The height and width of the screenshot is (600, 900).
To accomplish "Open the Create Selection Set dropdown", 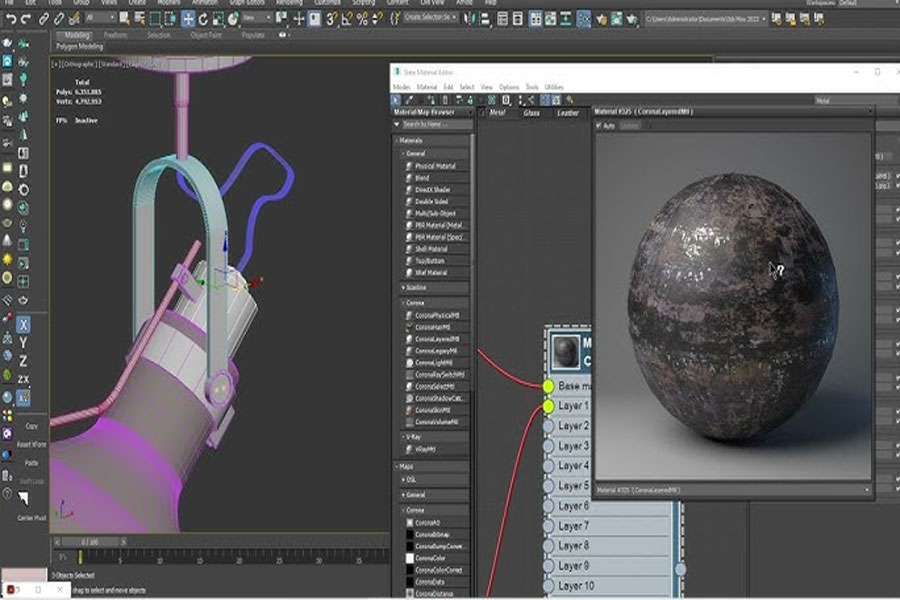I will click(x=430, y=18).
